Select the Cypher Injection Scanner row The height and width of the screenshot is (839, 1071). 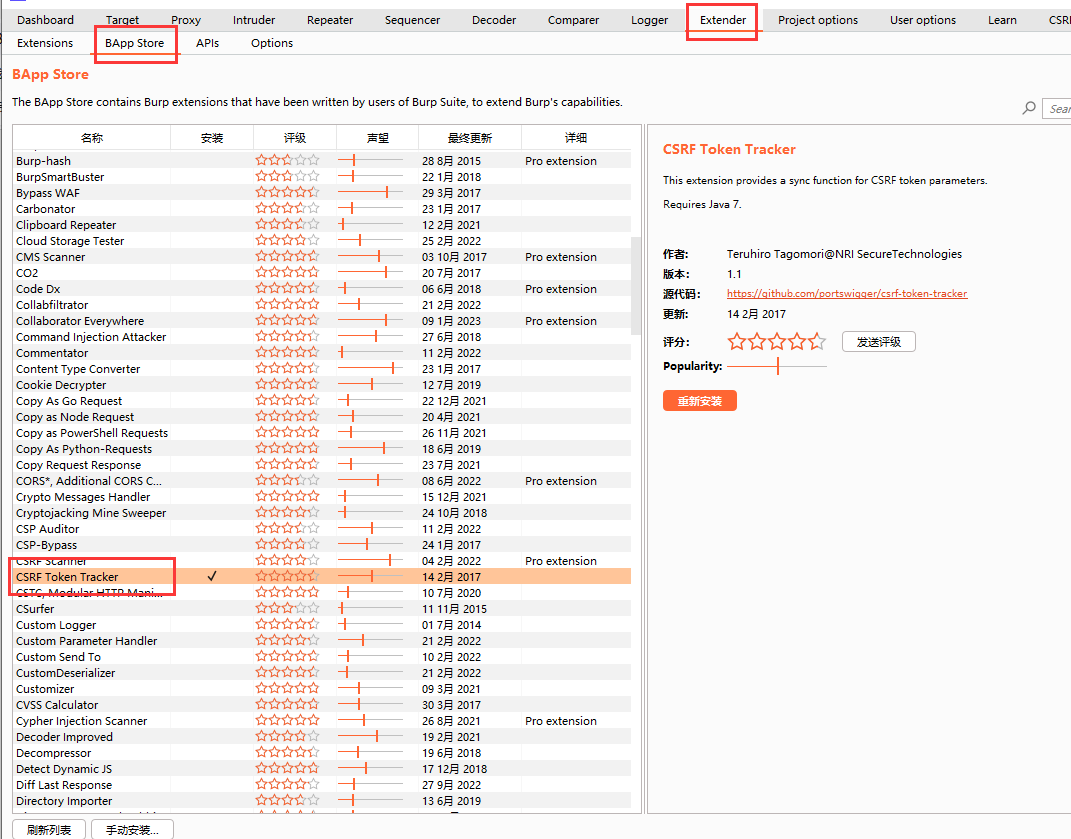(x=322, y=721)
